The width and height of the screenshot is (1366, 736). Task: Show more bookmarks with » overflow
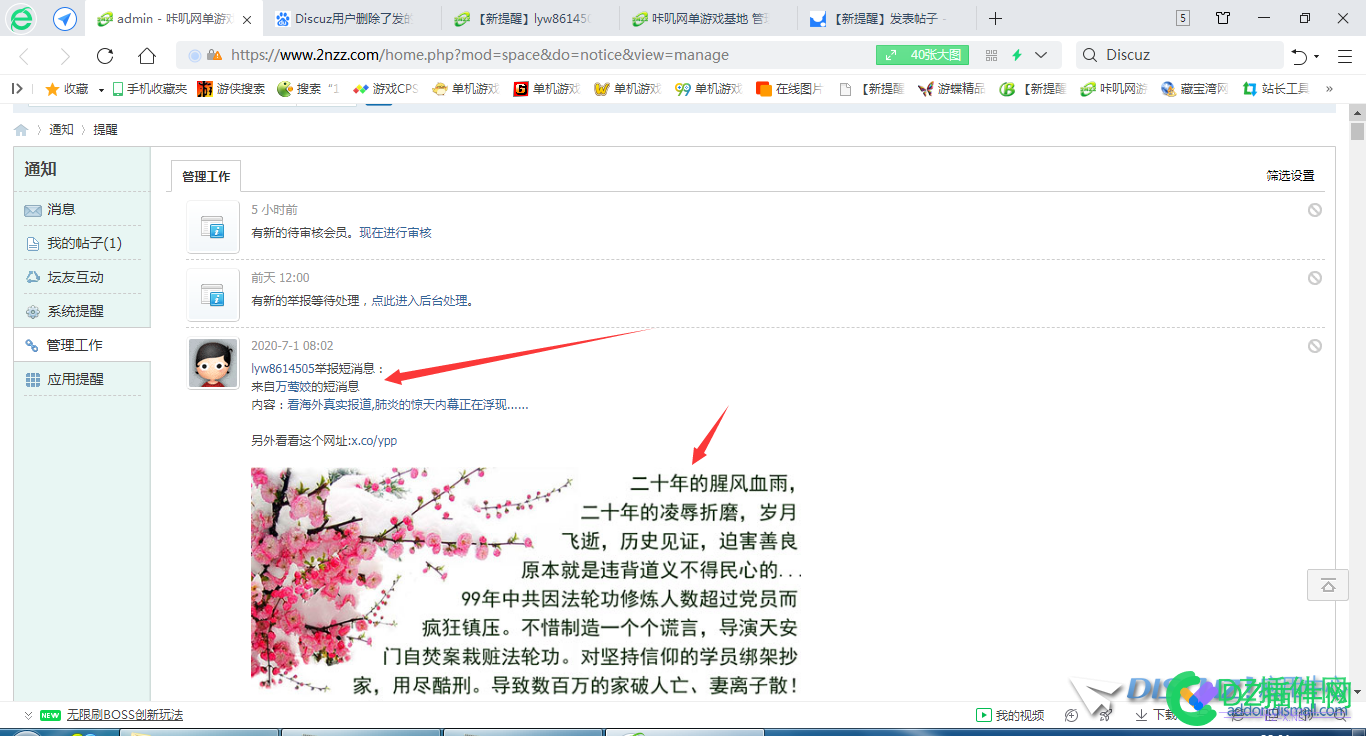click(1329, 89)
